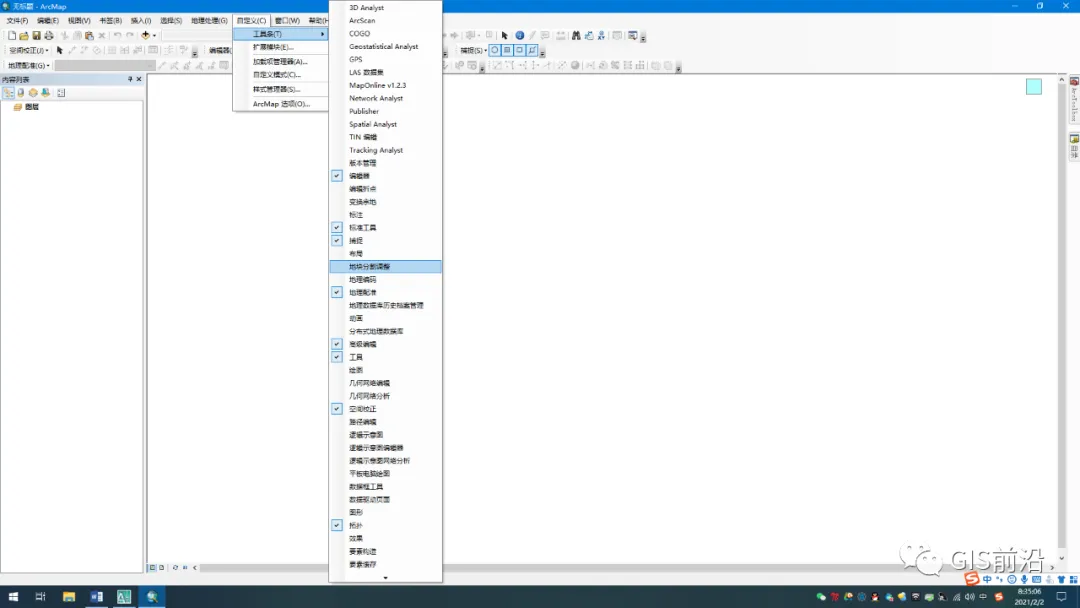The image size is (1080, 608).
Task: Open the 地理配准(G) dropdown menu
Action: click(x=28, y=65)
